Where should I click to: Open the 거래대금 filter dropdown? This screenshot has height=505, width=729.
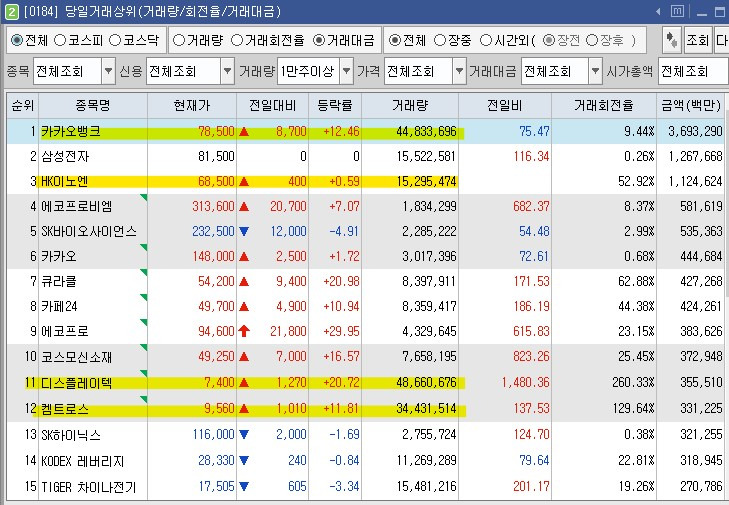(x=595, y=71)
